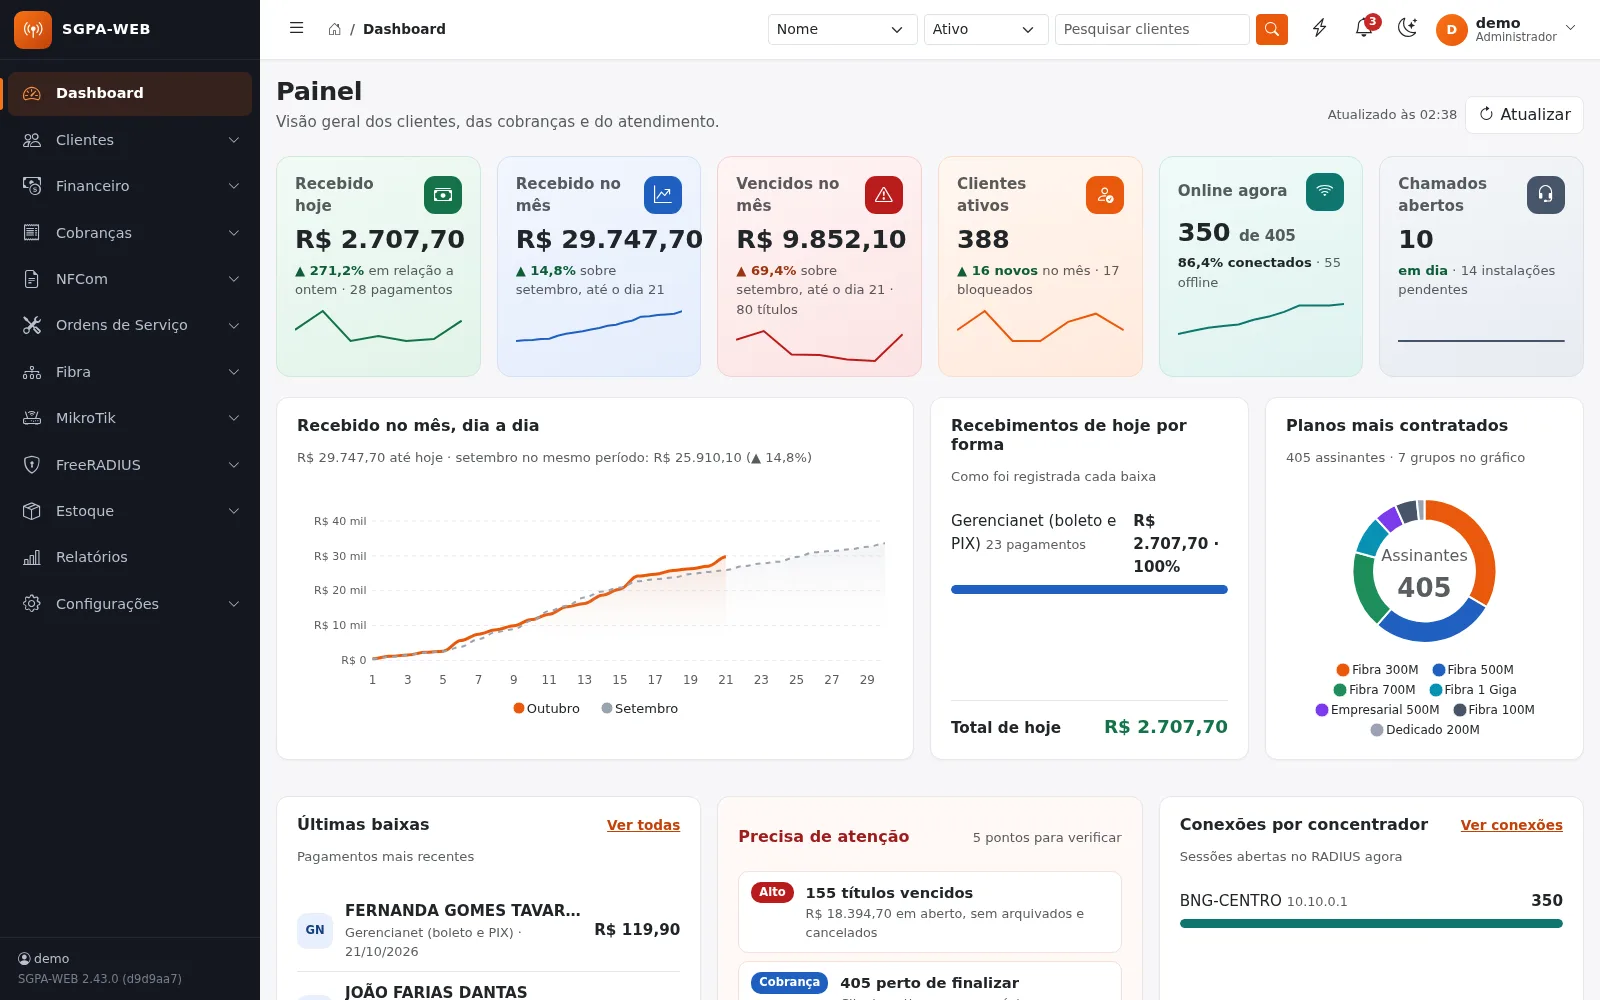Expand the Financeiro sidebar menu

tap(130, 186)
